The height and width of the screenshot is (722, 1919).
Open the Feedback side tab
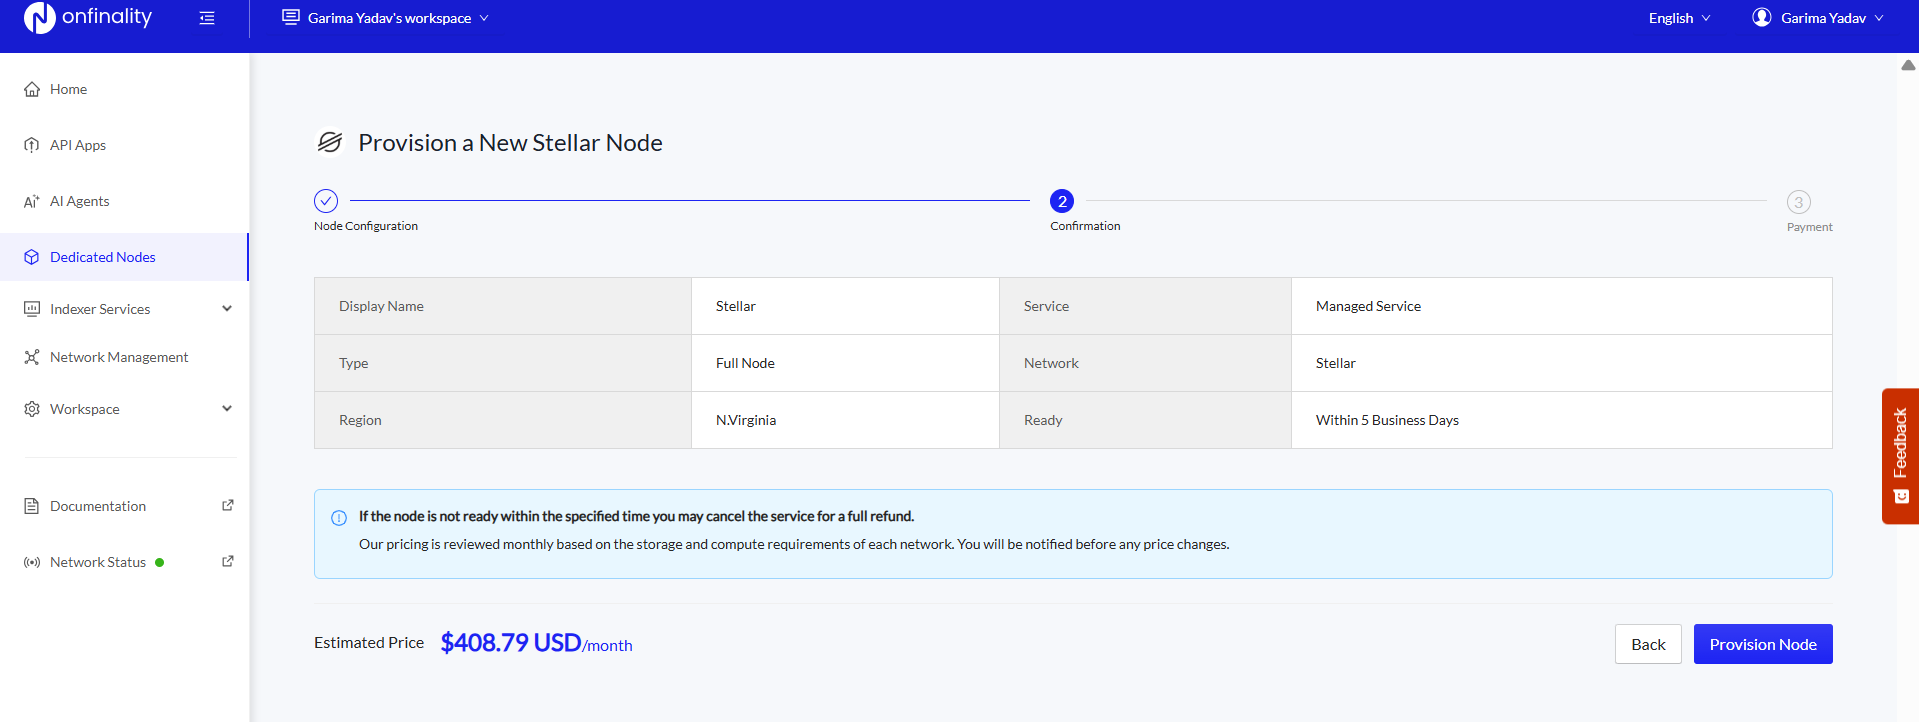point(1900,456)
